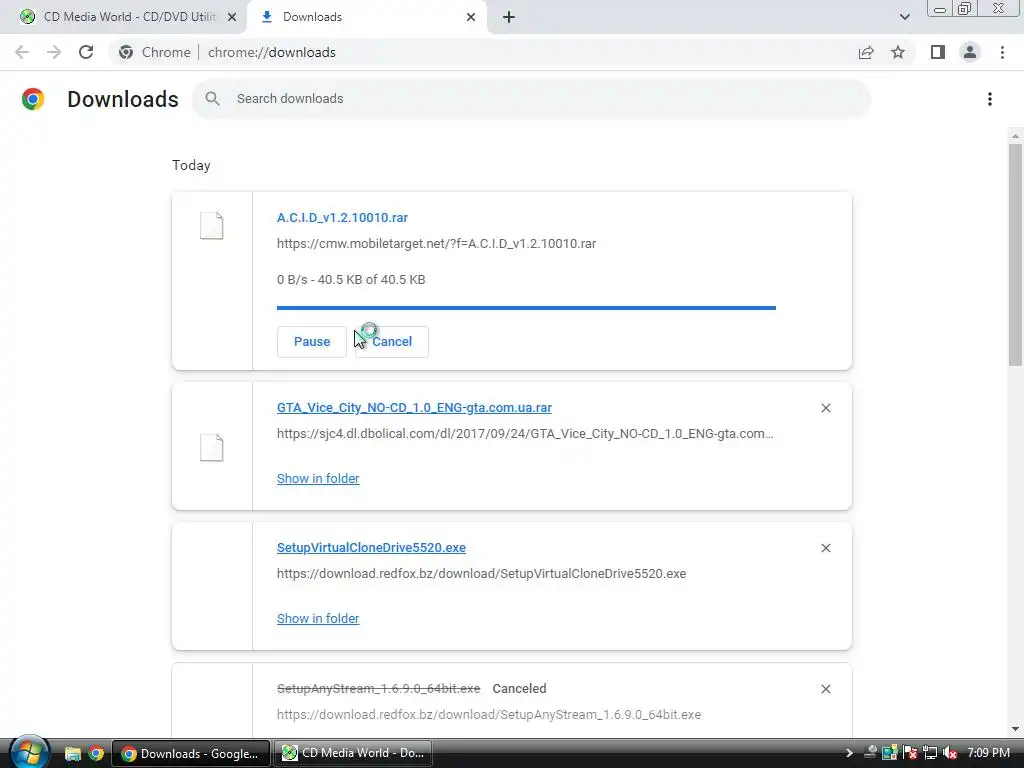Click the scrollbar down arrow
Viewport: 1024px width, 768px height.
1015,729
